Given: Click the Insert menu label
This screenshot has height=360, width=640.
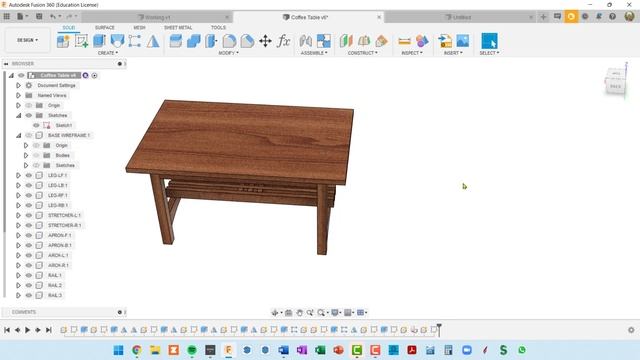Looking at the screenshot, I should click(453, 53).
